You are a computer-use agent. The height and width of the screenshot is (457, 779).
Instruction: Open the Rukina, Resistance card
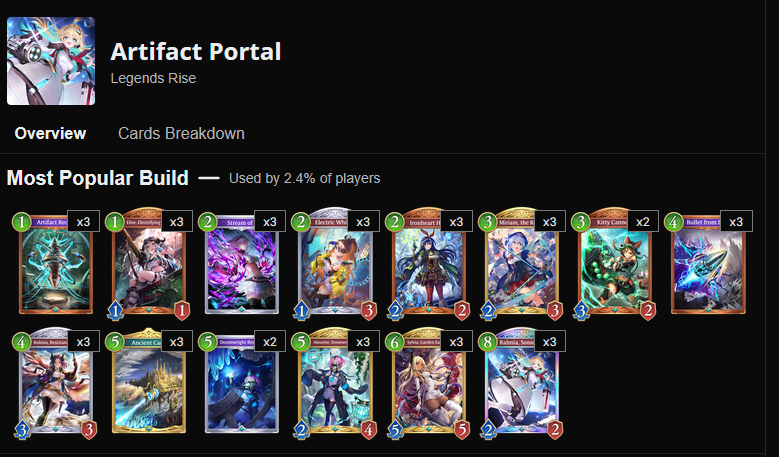pos(56,384)
